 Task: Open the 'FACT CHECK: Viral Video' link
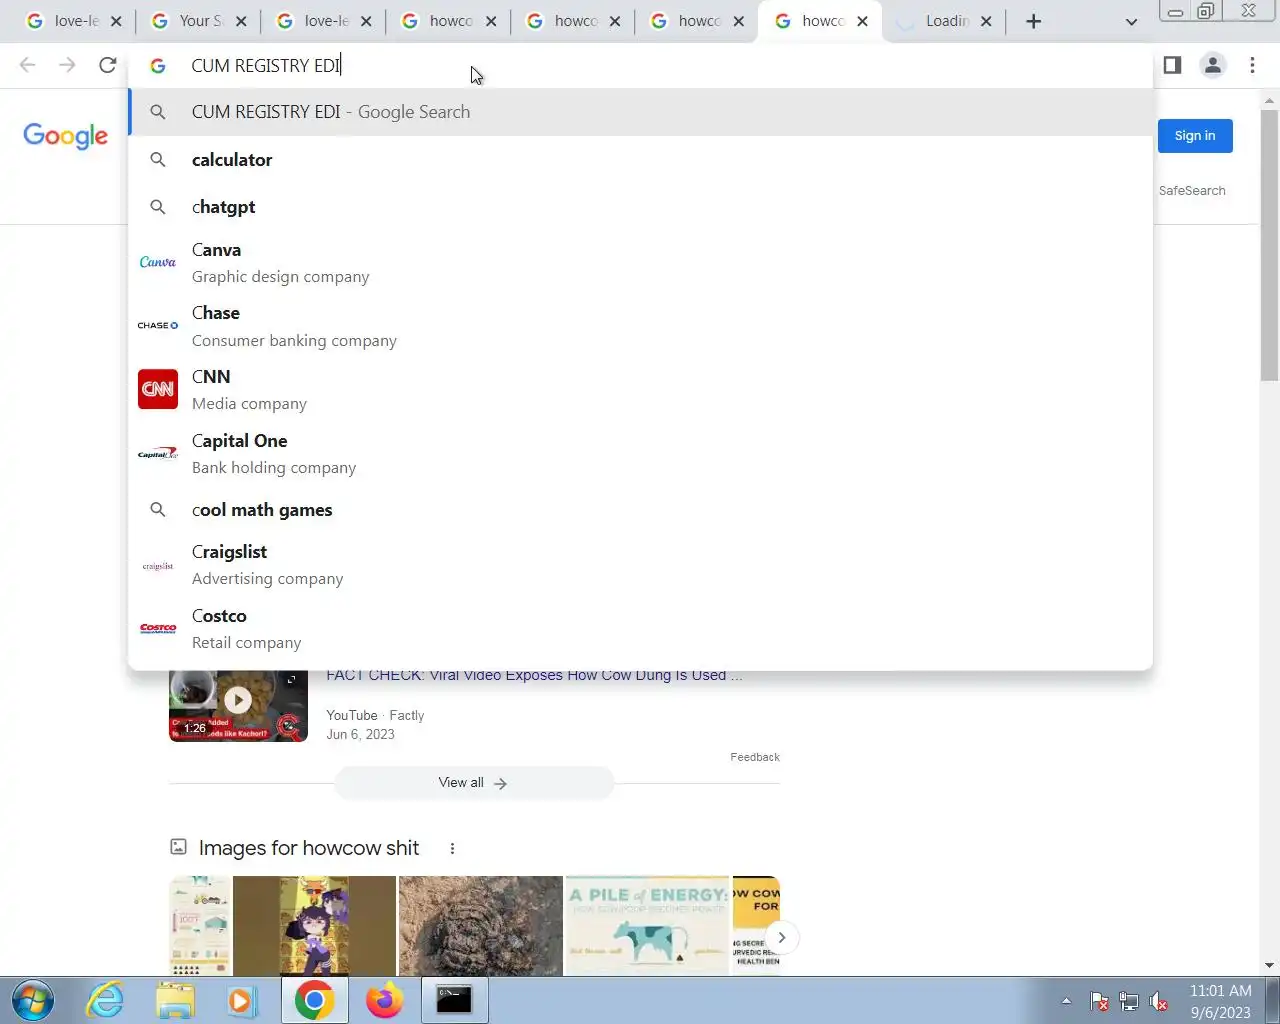(534, 675)
